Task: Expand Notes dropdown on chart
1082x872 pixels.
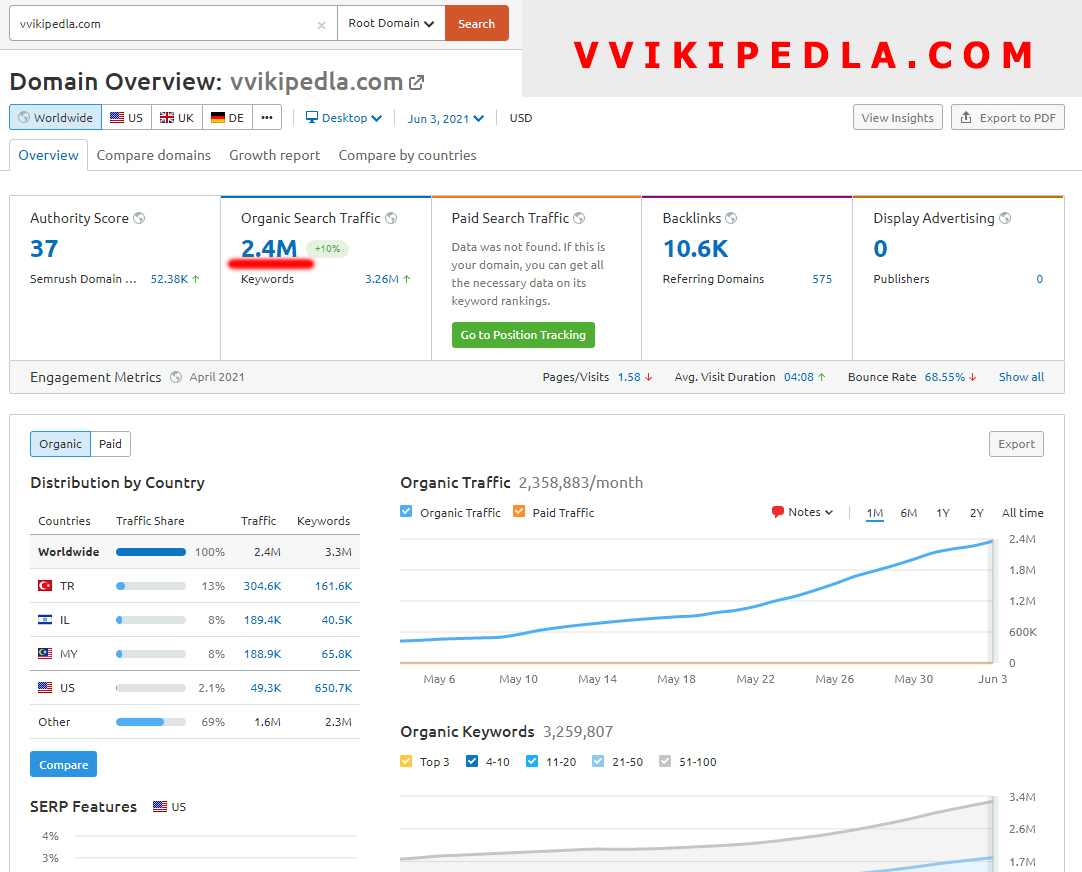Action: [x=803, y=512]
